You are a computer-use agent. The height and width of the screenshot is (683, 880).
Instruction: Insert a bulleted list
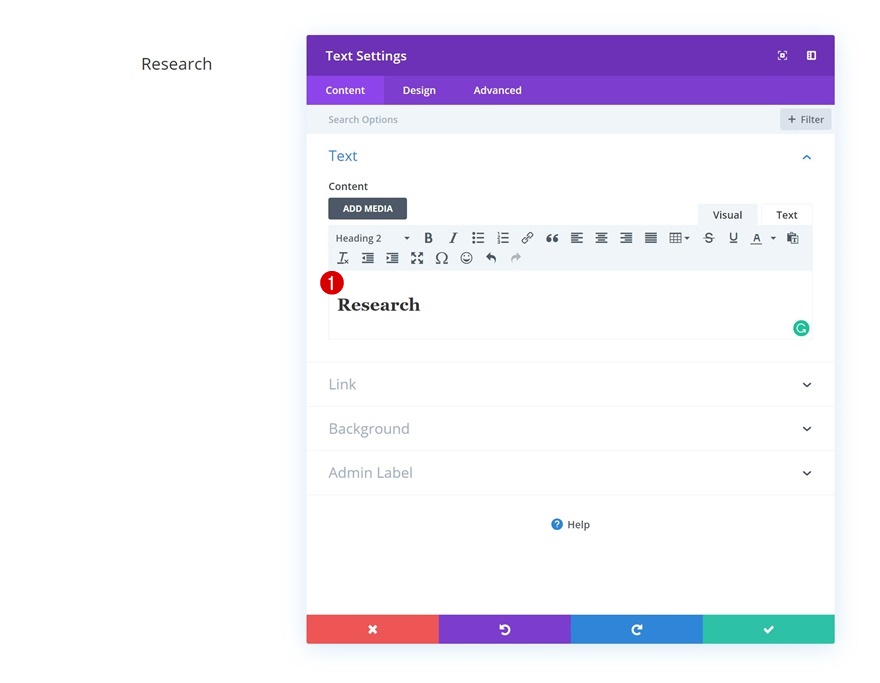pyautogui.click(x=478, y=238)
